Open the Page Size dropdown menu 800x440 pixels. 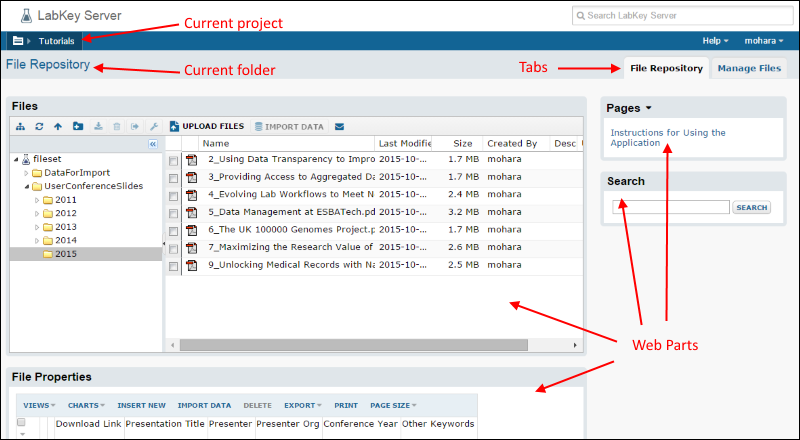pyautogui.click(x=393, y=405)
